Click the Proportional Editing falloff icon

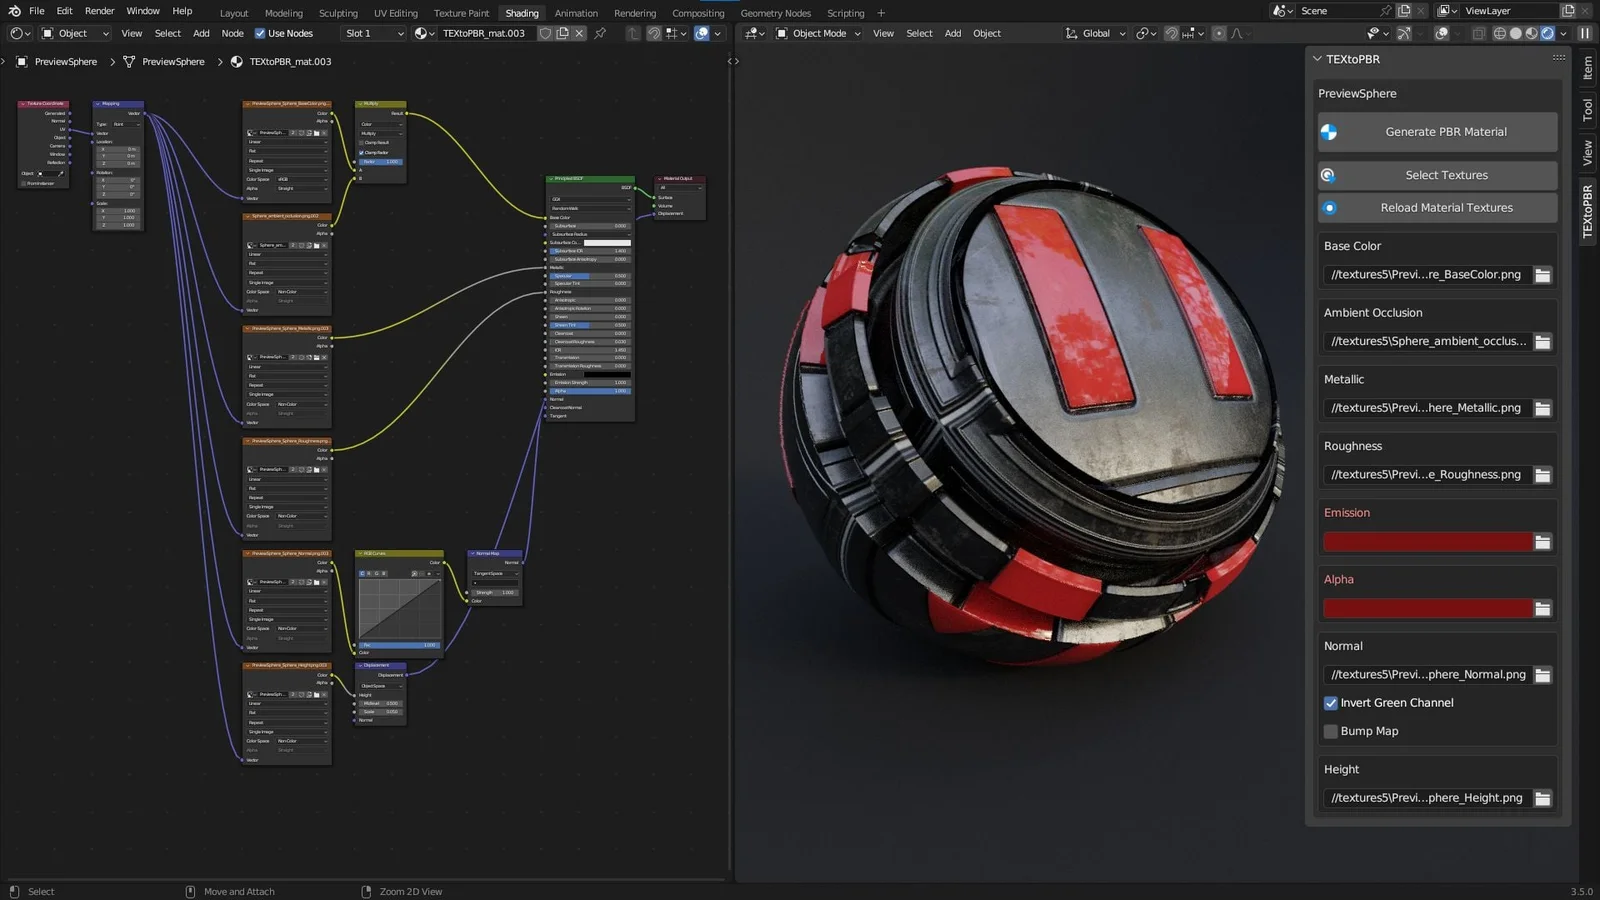1238,33
